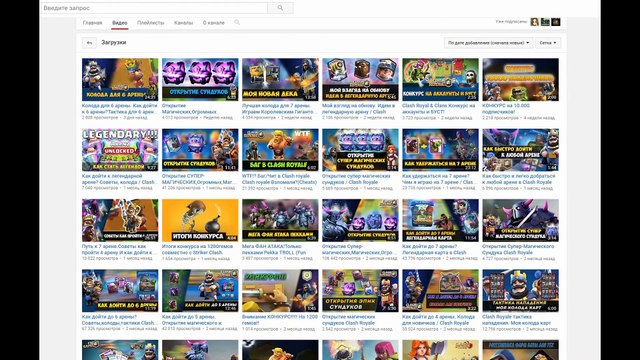Open the channel search magnifier icon
Screen dimensions: 640x360
pyautogui.click(x=237, y=22)
